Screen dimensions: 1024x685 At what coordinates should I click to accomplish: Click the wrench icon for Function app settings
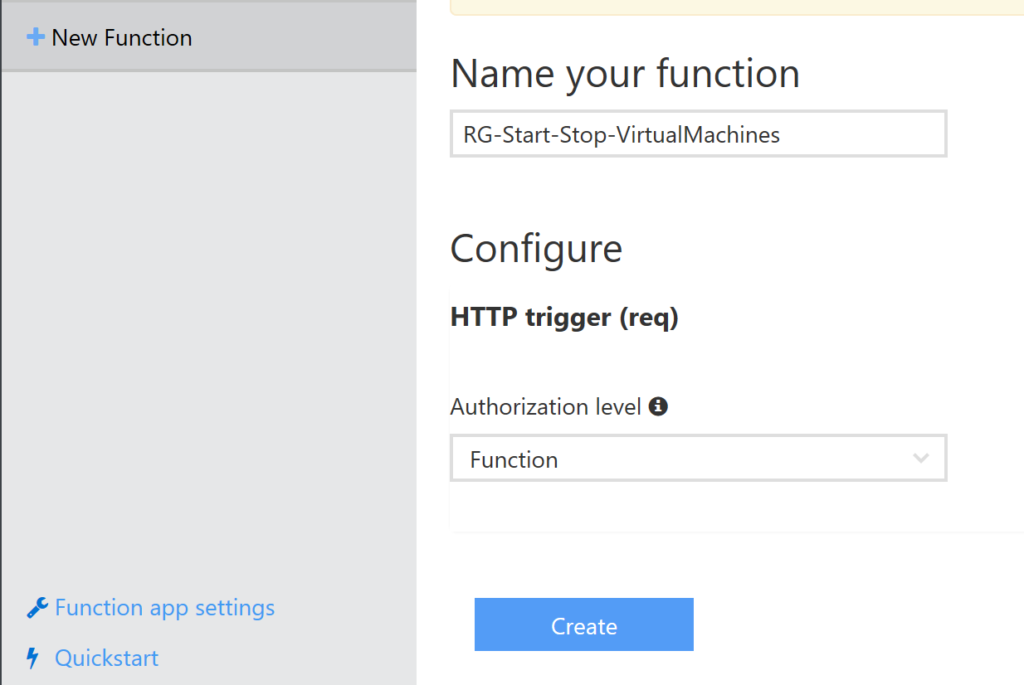click(x=36, y=608)
